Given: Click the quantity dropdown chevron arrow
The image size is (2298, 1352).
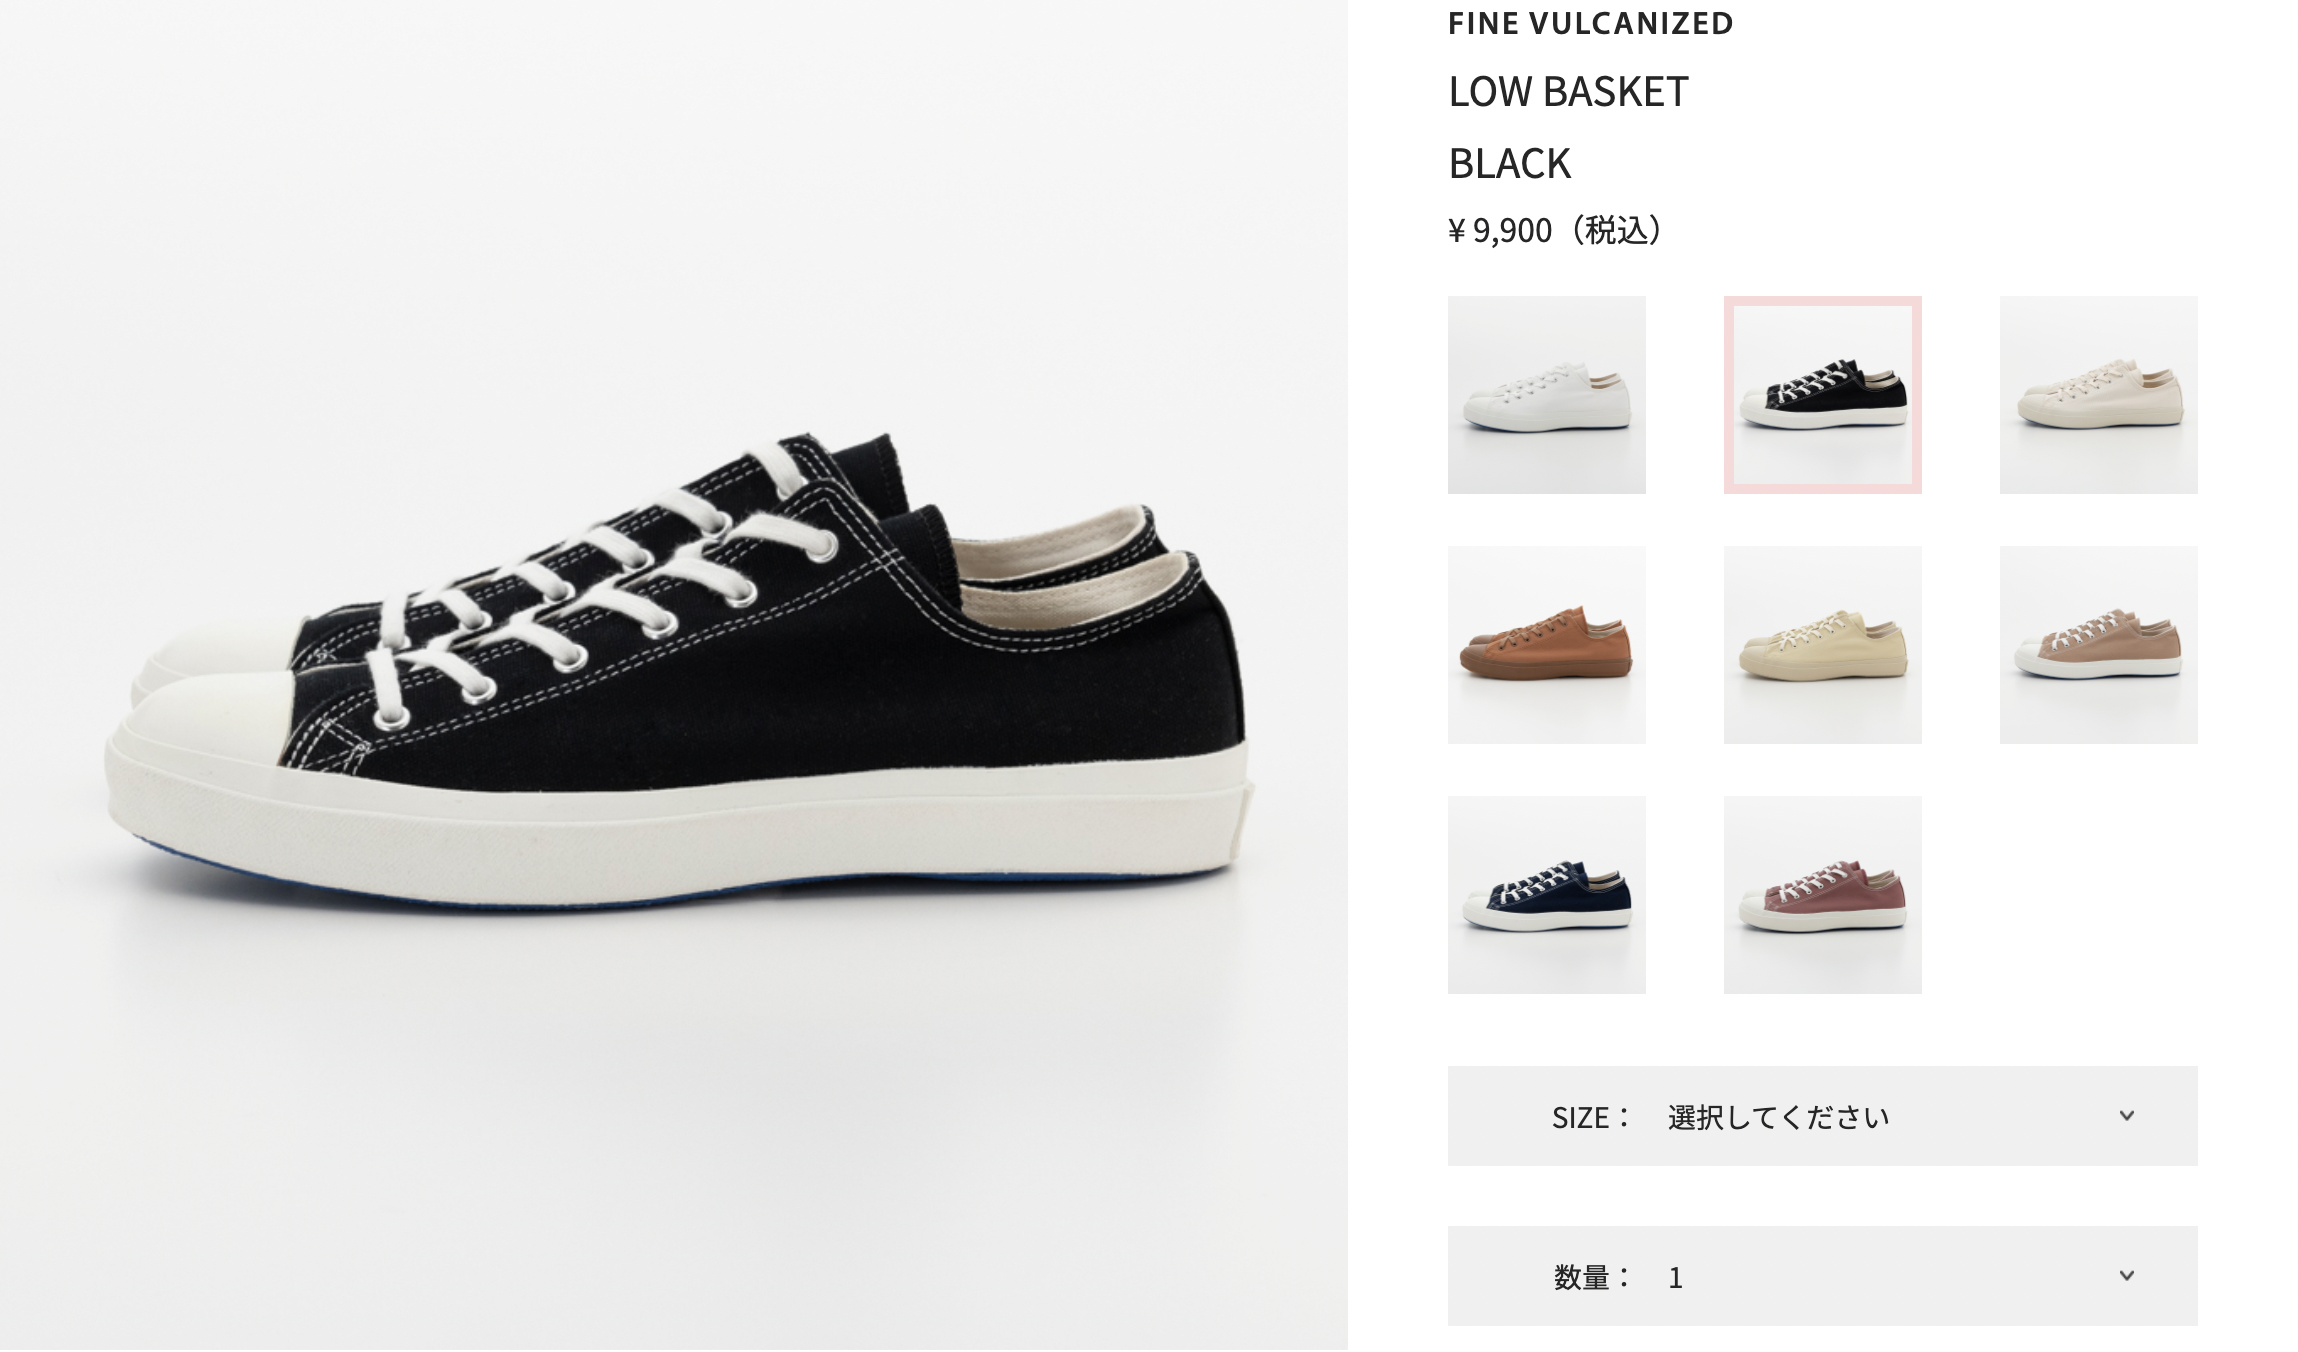Looking at the screenshot, I should 2127,1275.
